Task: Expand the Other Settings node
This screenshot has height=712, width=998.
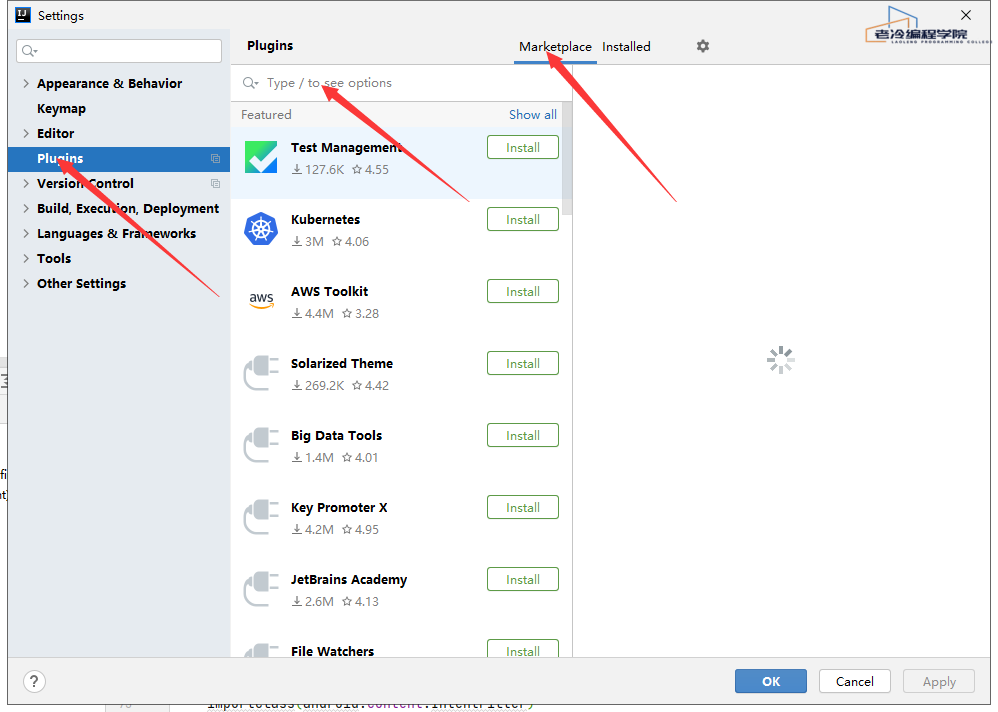Action: pos(25,283)
